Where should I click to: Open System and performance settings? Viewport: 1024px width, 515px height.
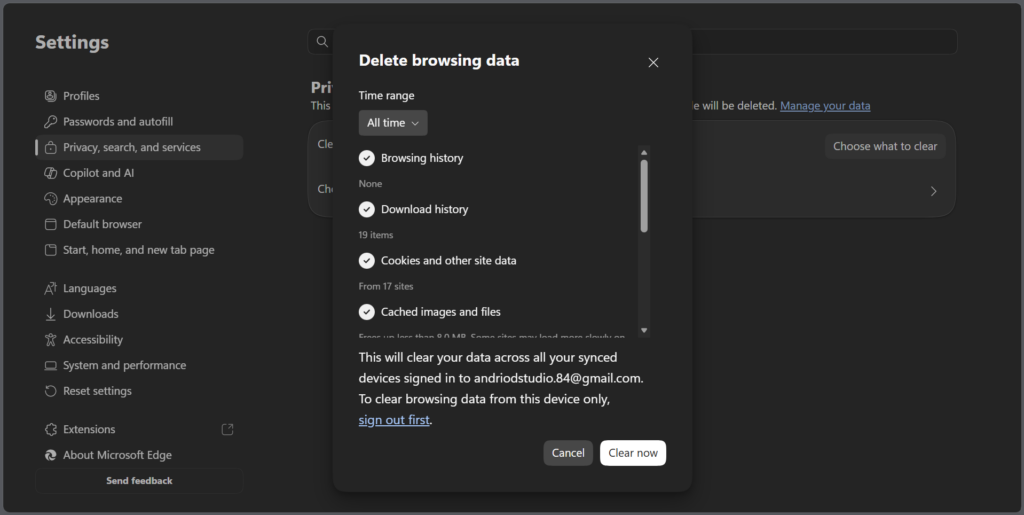click(x=139, y=366)
